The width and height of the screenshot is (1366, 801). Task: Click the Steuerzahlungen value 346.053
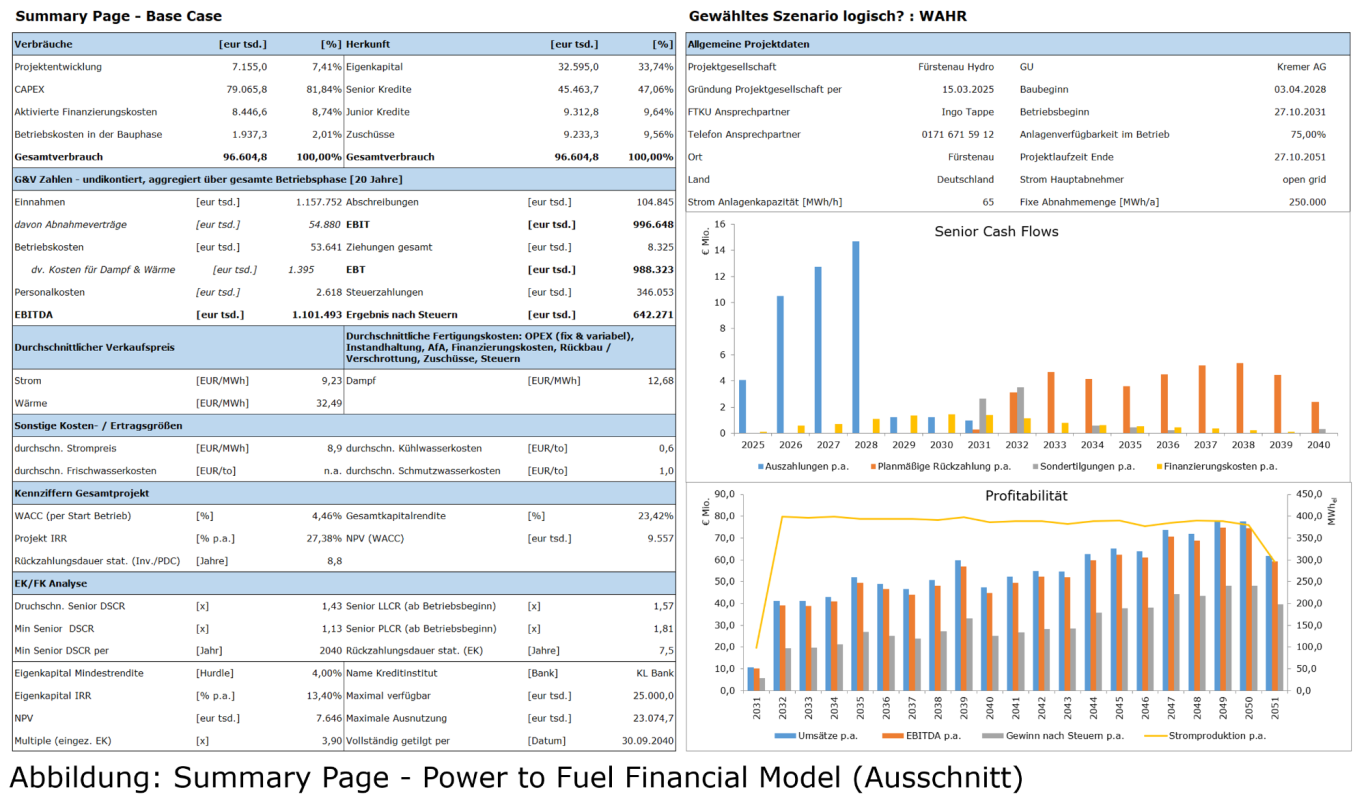pyautogui.click(x=653, y=292)
